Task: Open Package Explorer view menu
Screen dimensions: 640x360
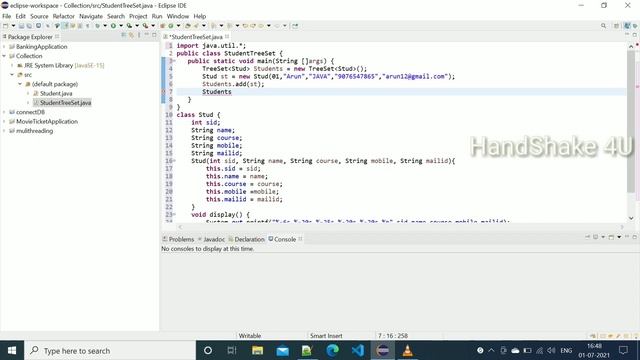Action: tap(139, 36)
